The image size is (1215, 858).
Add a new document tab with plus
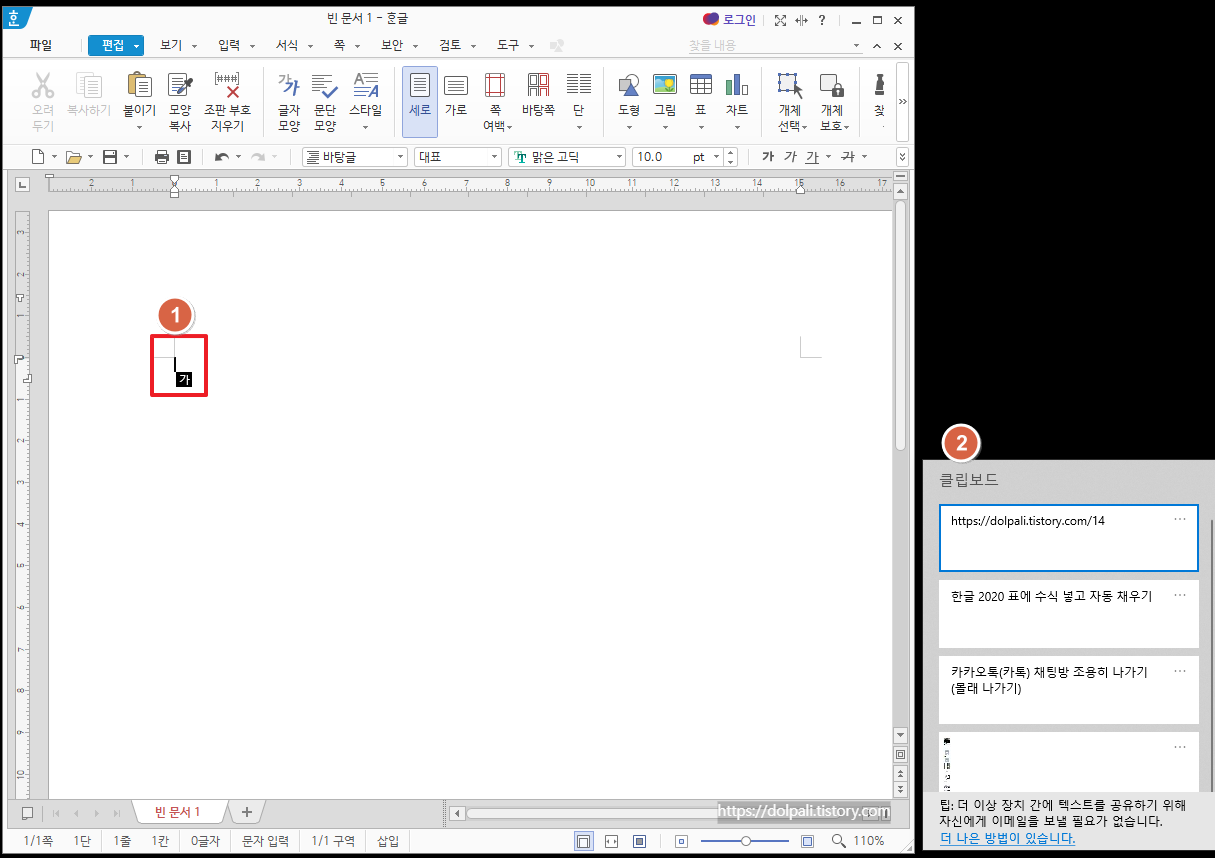[247, 812]
